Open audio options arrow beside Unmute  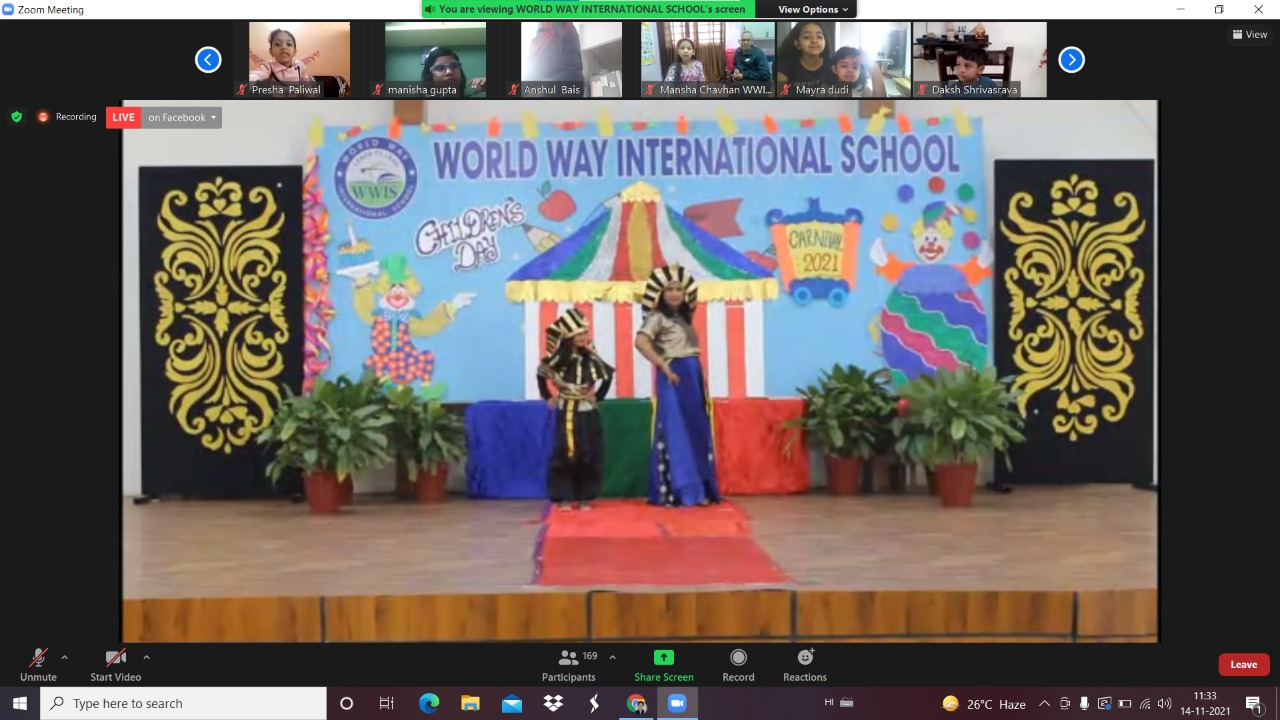pos(65,657)
